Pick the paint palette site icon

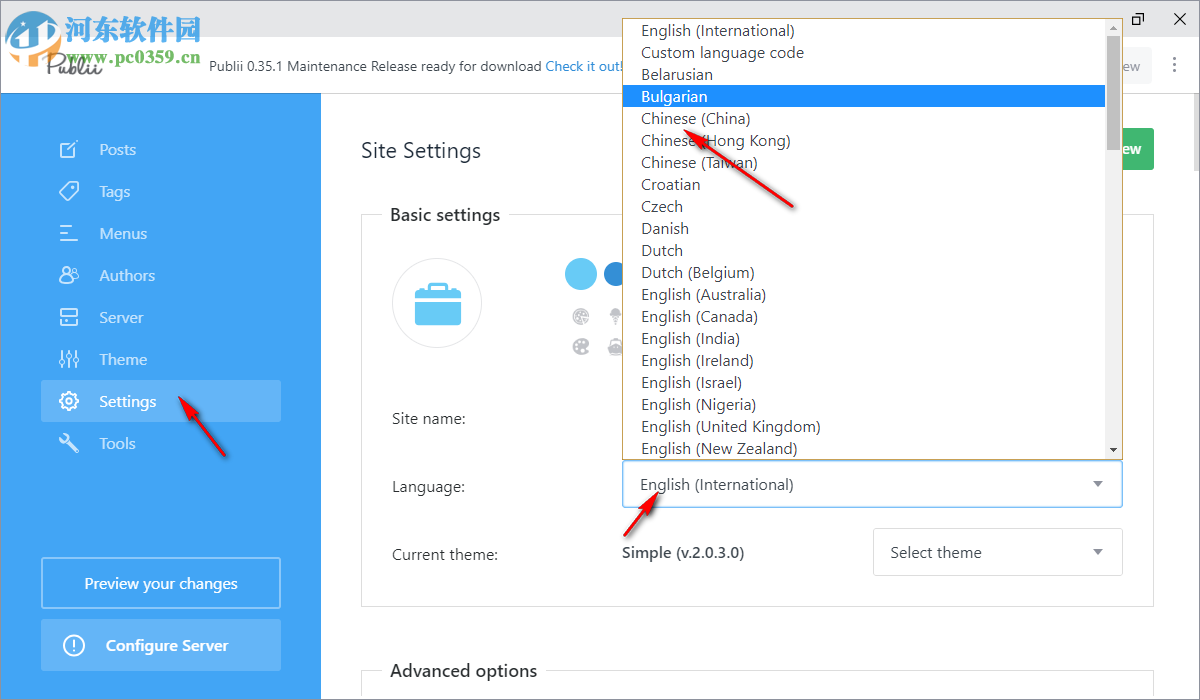click(x=581, y=347)
